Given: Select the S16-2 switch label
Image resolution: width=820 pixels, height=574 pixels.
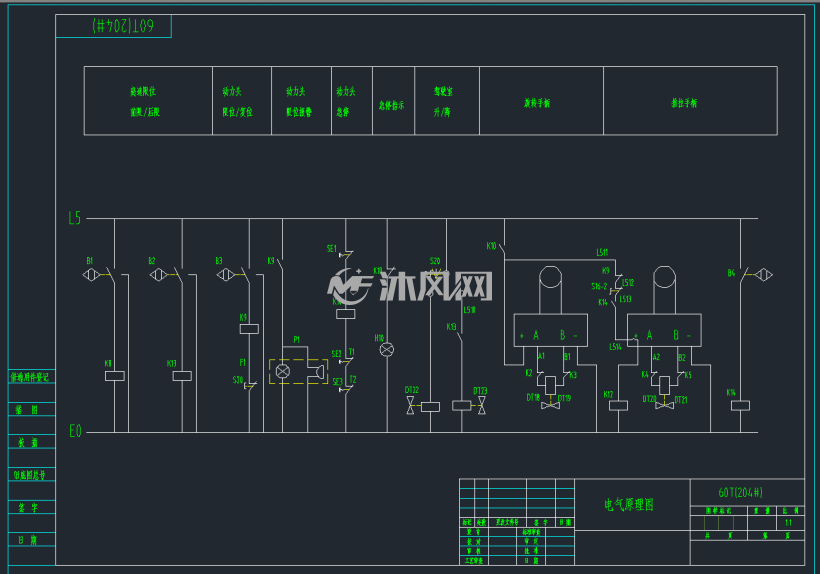Looking at the screenshot, I should 599,286.
